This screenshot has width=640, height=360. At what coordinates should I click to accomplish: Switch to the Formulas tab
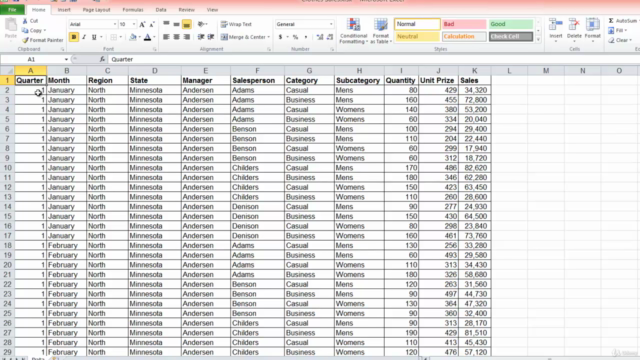pos(133,9)
